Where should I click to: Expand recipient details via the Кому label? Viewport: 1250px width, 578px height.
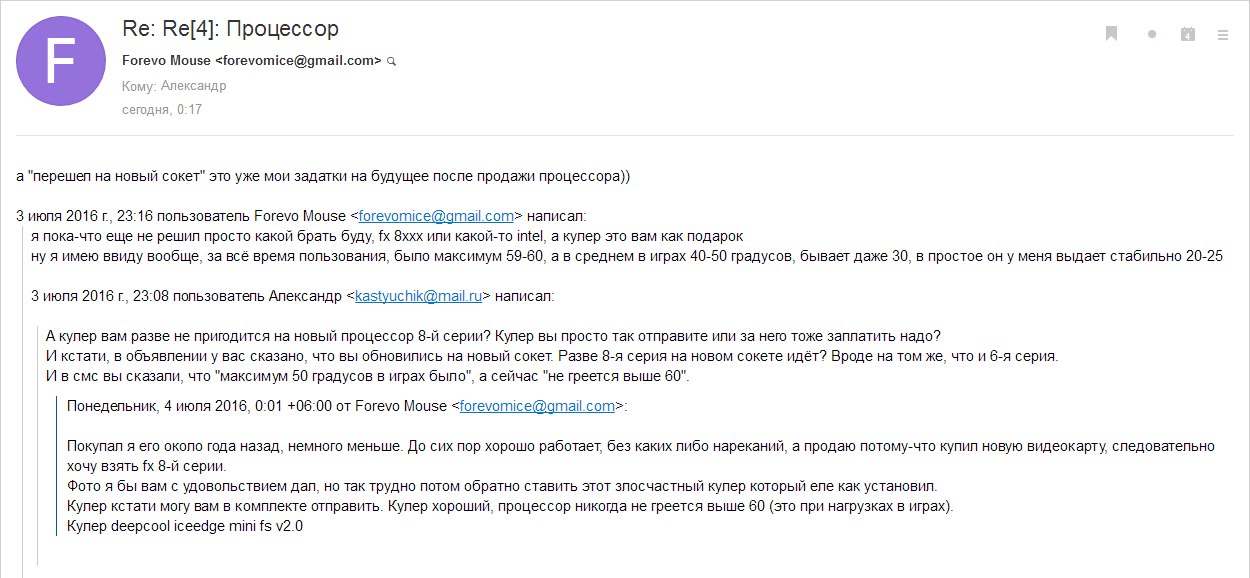pos(138,86)
